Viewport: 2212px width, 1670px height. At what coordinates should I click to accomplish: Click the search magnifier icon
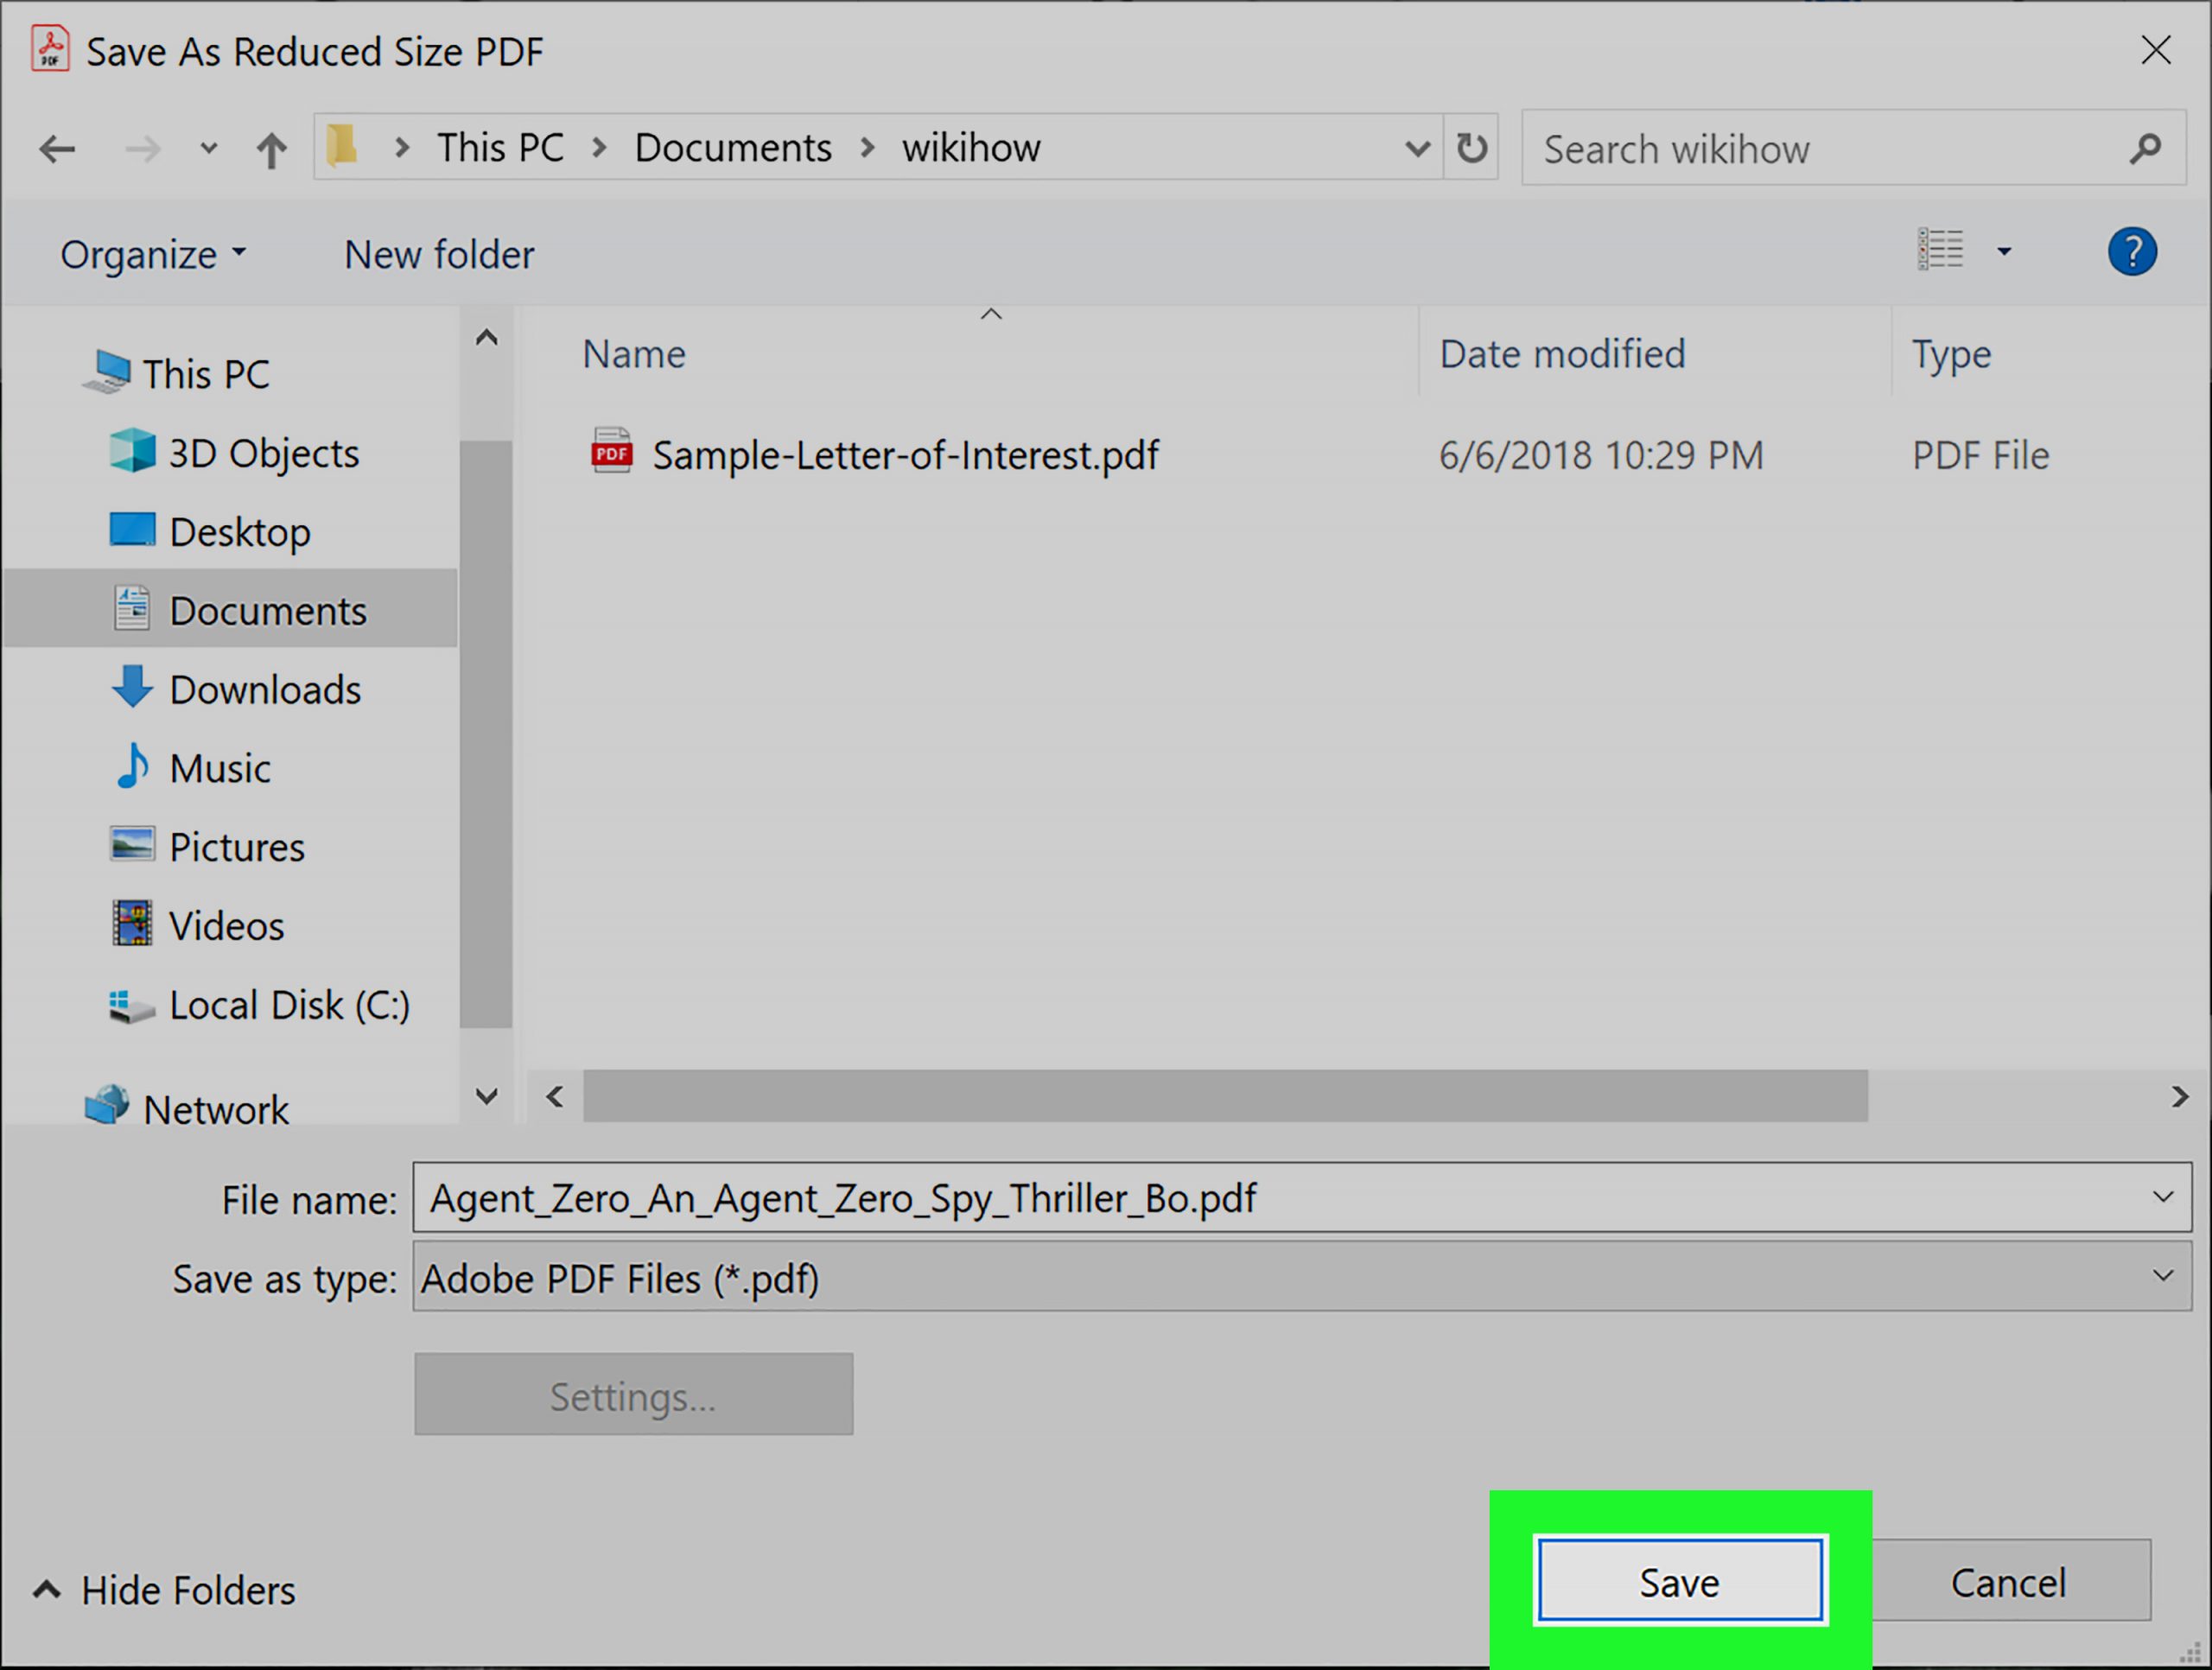pos(2144,149)
